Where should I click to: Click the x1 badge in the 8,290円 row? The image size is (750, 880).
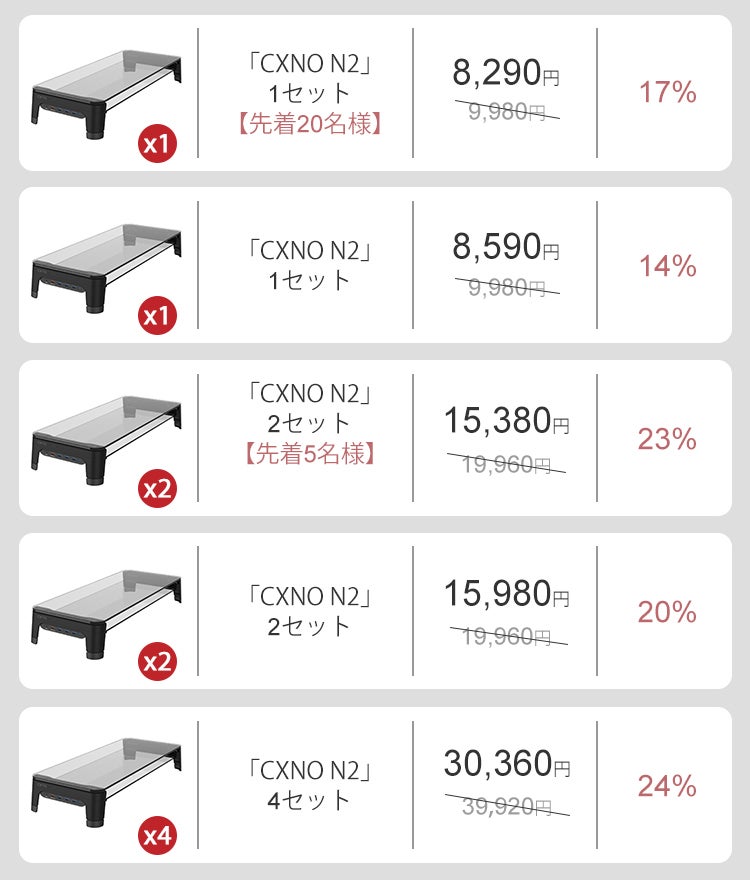[x=157, y=144]
